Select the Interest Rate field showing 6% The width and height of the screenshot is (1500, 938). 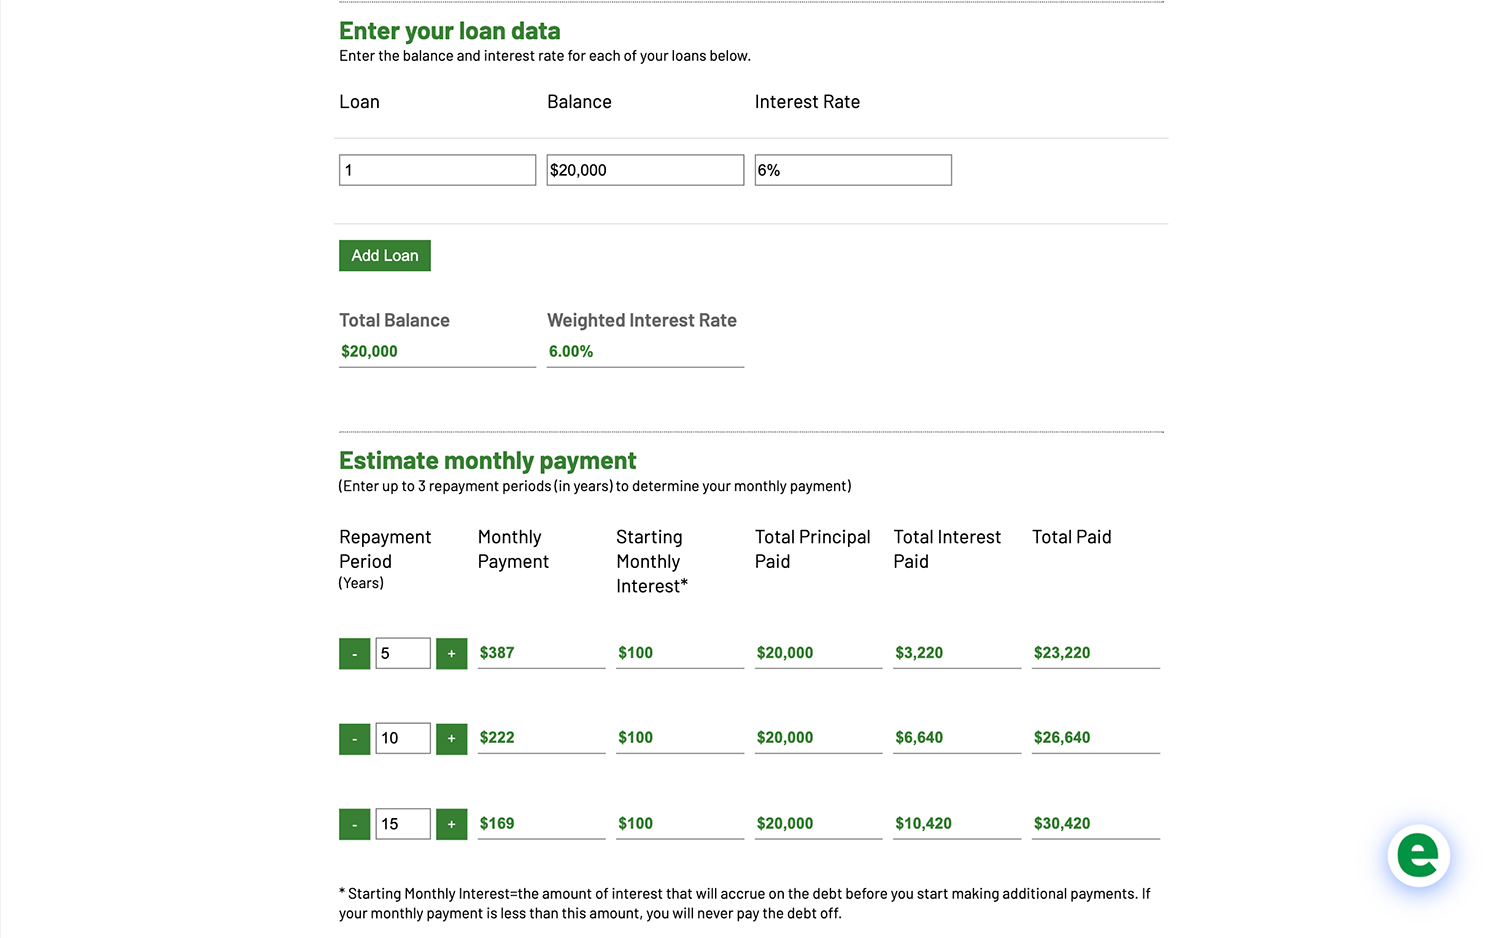(x=852, y=169)
